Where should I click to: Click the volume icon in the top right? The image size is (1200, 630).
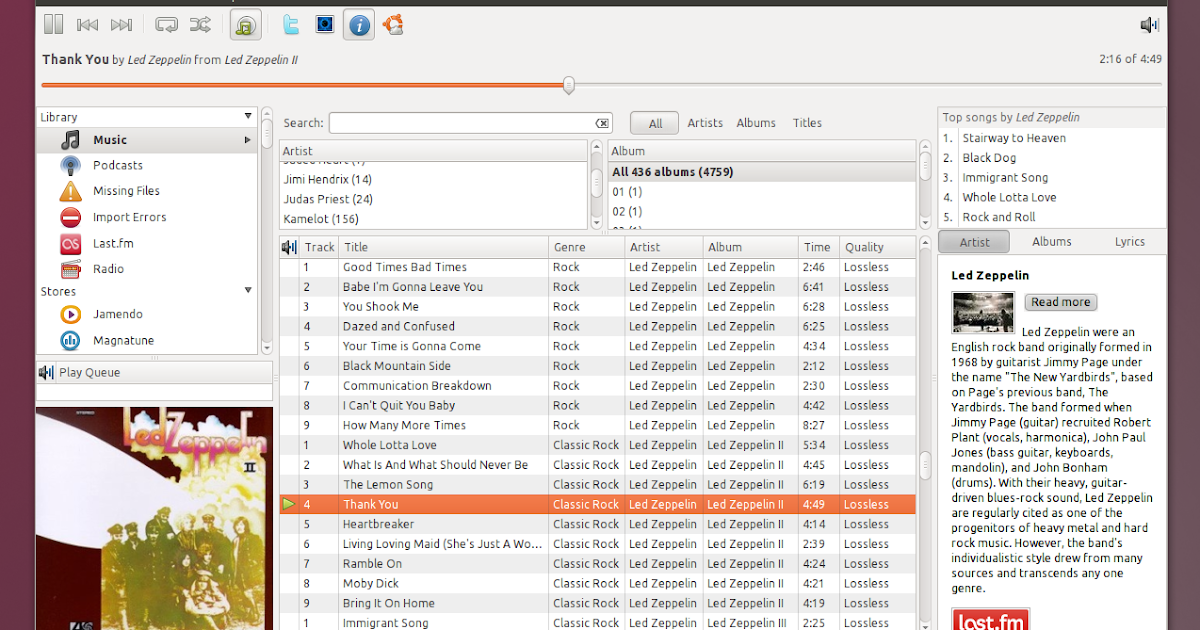pyautogui.click(x=1148, y=24)
